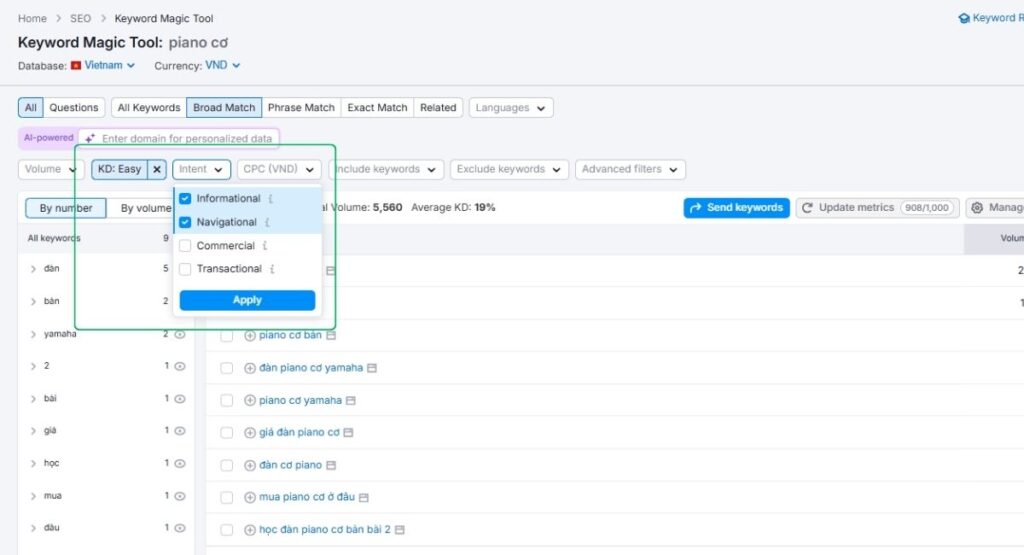Viewport: 1024px width, 555px height.
Task: Open SERP icon next to mua piano cơ ở đâu
Action: pos(364,498)
